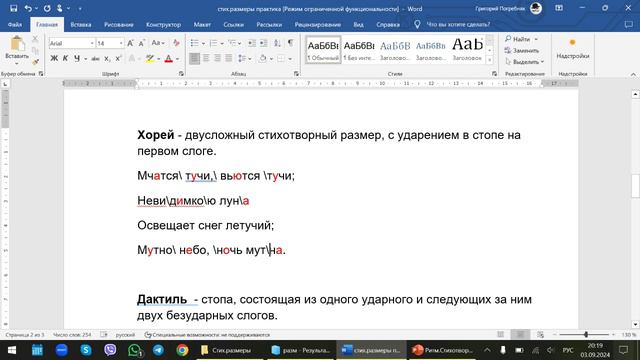Increase font size with the larger A icon
Image resolution: width=640 pixels, height=360 pixels.
(131, 43)
